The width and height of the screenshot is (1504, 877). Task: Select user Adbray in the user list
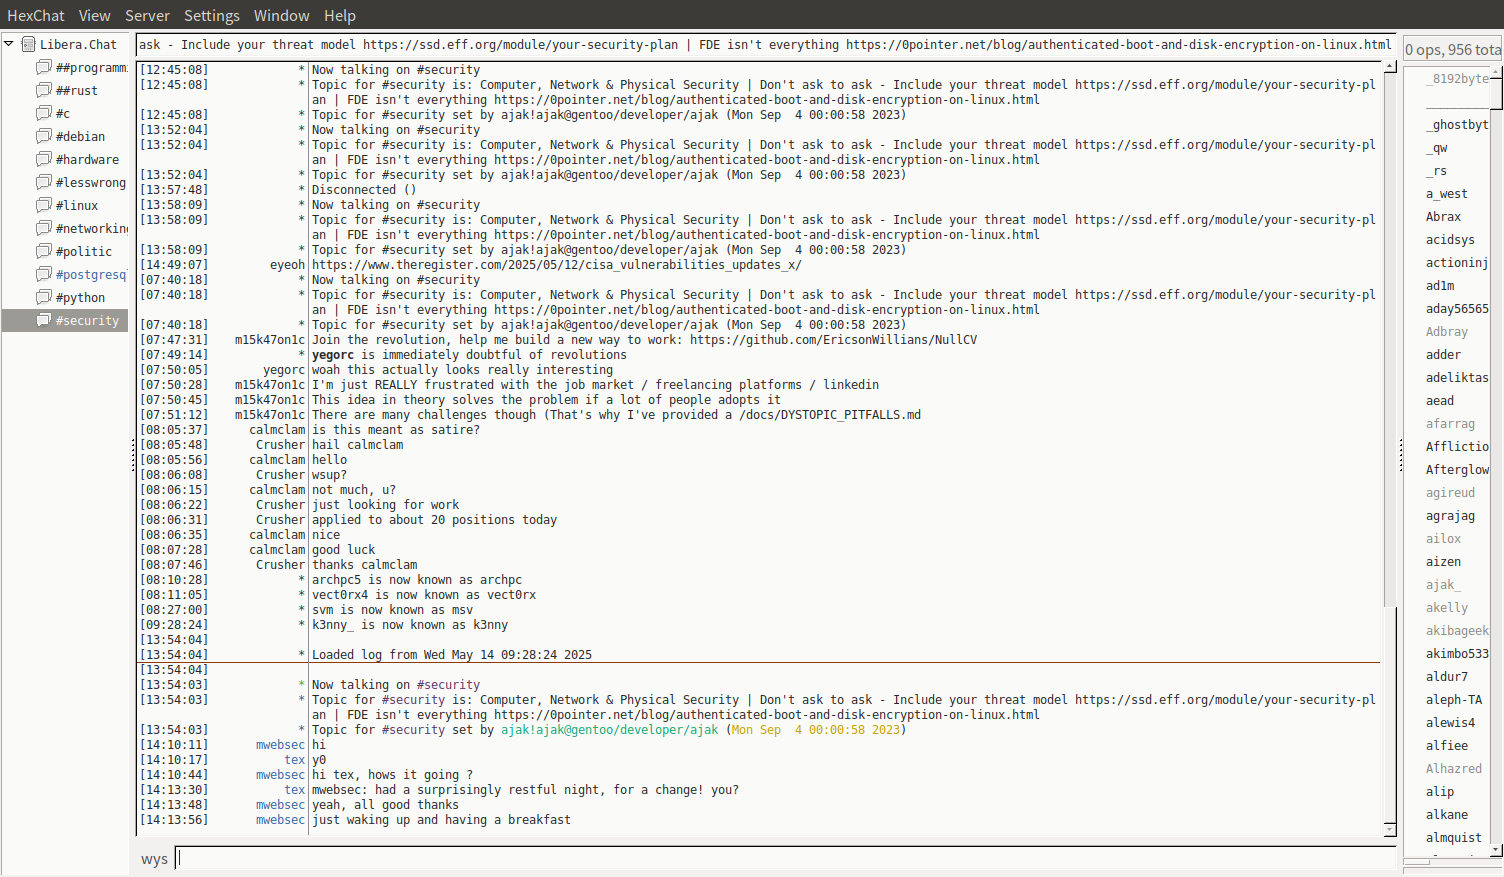[x=1446, y=332]
